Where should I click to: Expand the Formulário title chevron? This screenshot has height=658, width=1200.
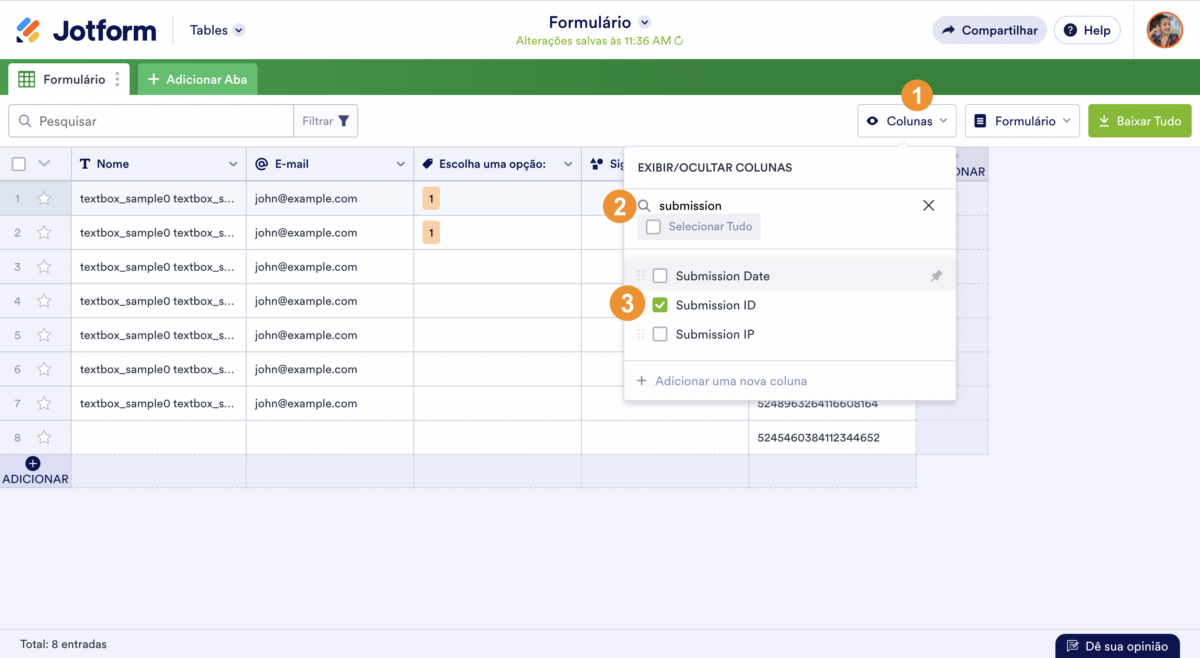[x=645, y=22]
